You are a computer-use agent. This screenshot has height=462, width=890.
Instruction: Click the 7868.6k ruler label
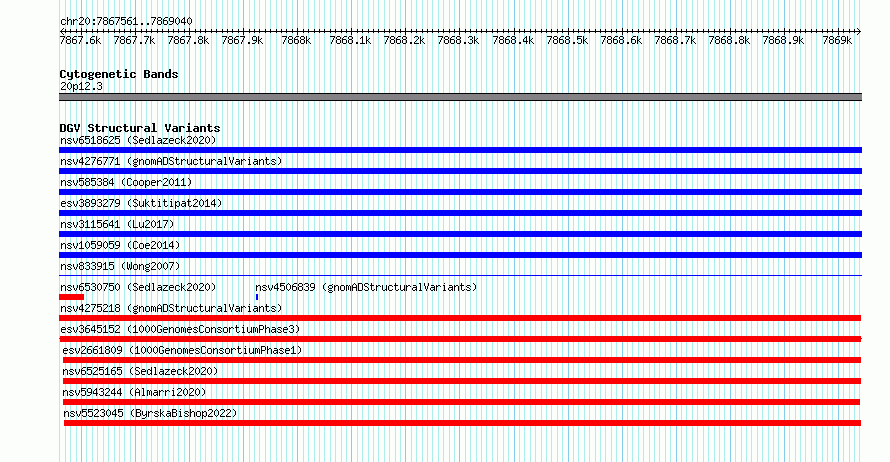coord(621,41)
